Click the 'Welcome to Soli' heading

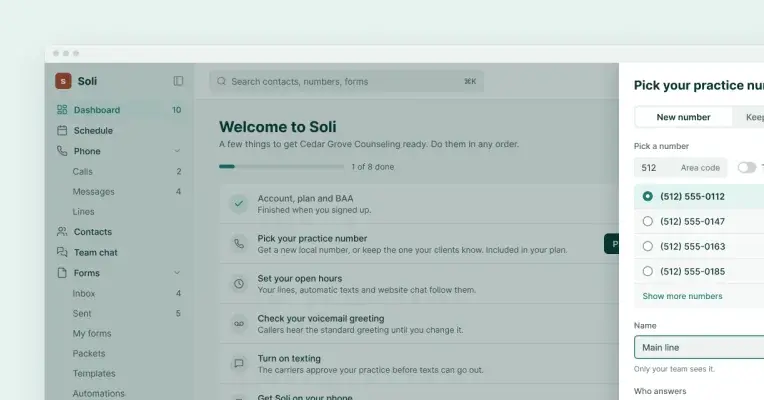278,127
